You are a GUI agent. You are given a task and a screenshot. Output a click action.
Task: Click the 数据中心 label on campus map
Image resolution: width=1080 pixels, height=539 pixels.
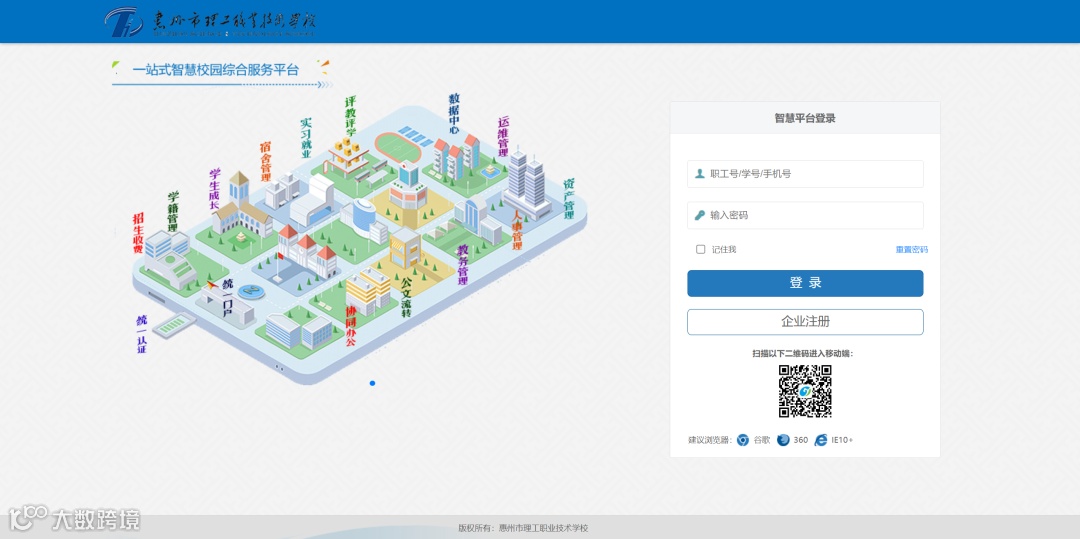[x=454, y=114]
